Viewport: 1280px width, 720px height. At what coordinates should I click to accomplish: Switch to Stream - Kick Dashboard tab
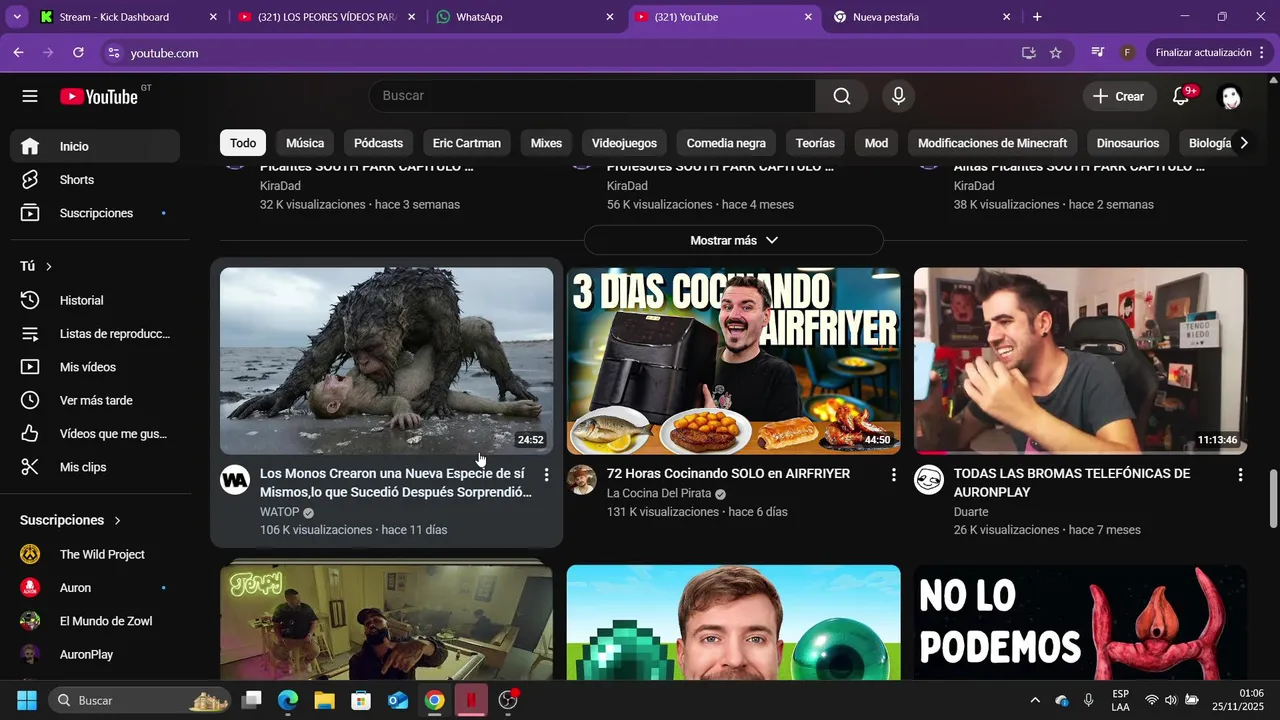pos(129,17)
